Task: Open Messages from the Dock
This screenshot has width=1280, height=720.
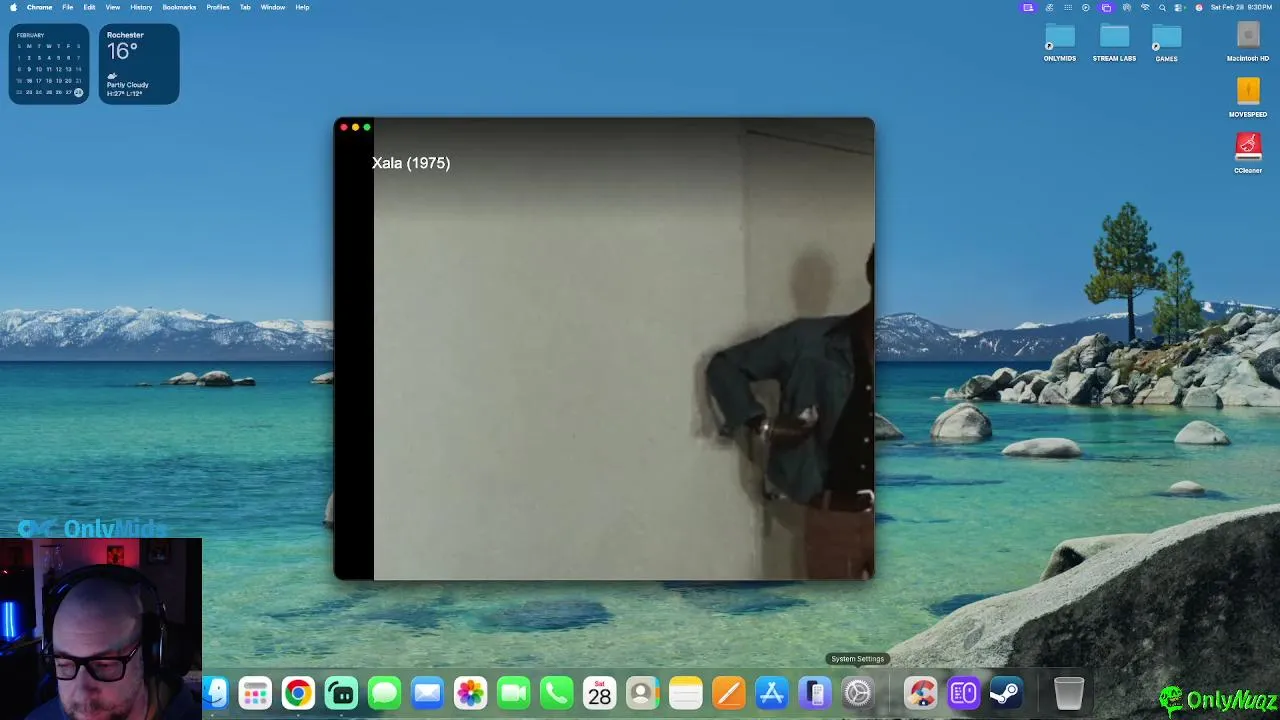Action: pos(384,693)
